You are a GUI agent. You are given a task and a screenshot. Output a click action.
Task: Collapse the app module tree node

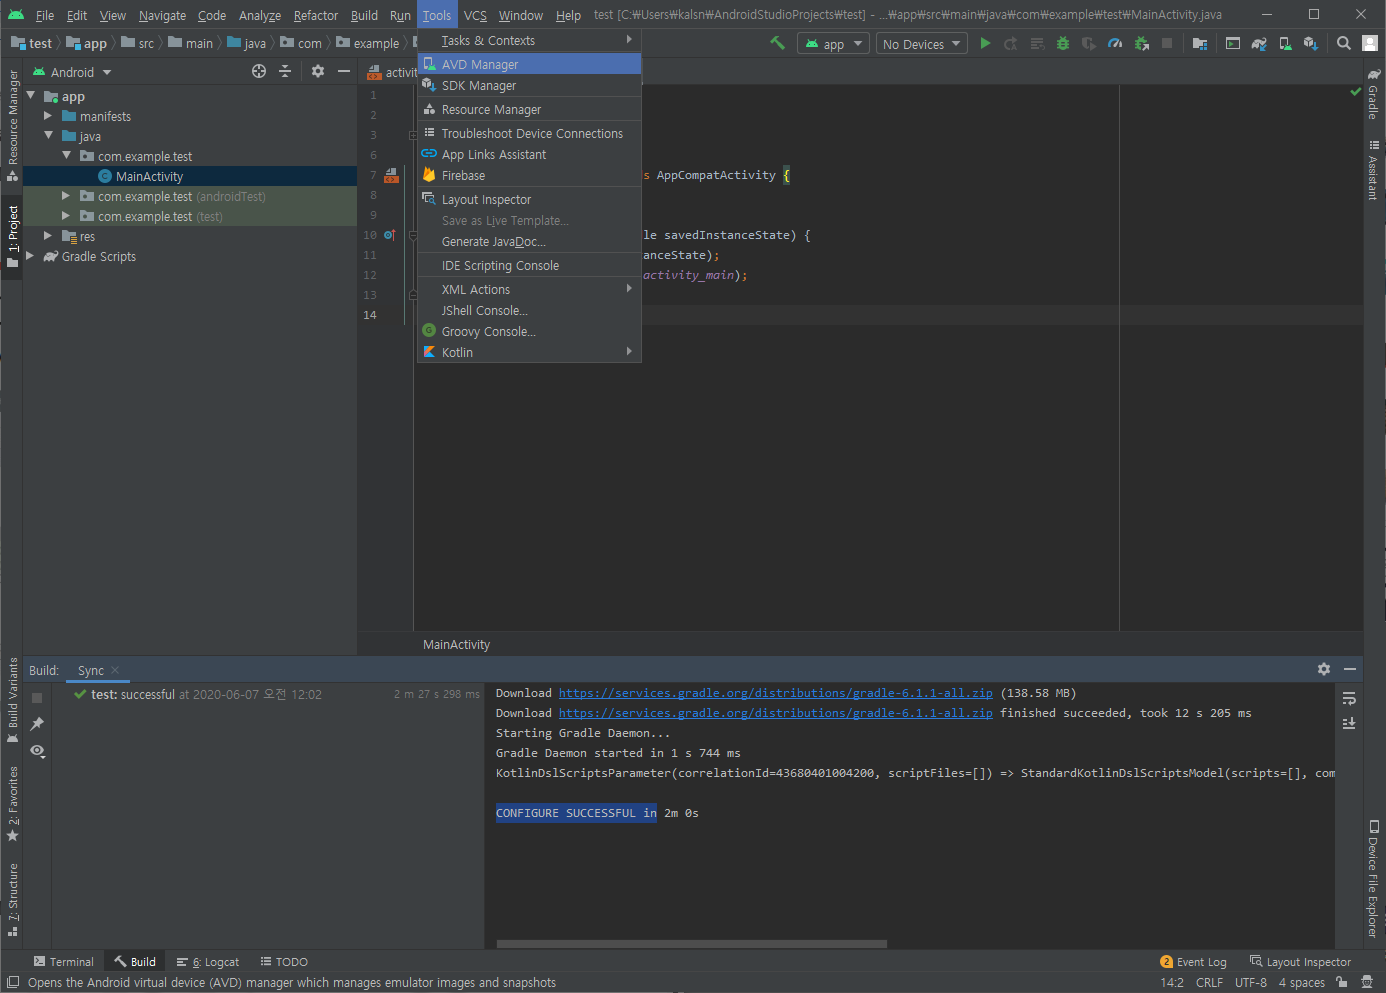coord(31,96)
